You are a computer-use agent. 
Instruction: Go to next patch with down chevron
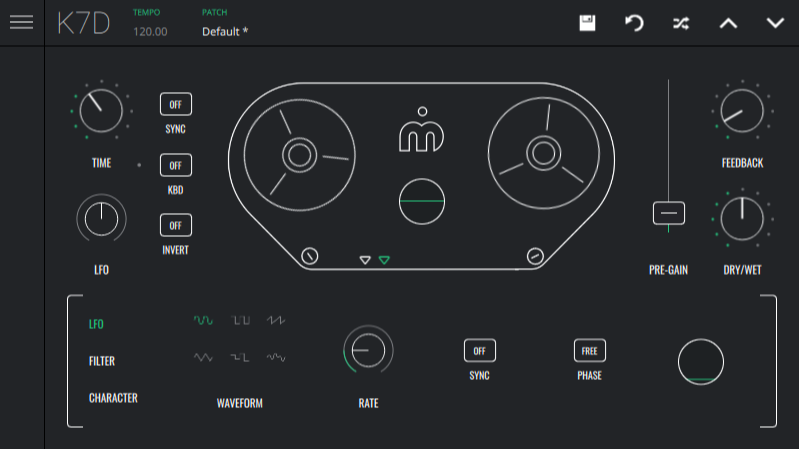pyautogui.click(x=775, y=23)
